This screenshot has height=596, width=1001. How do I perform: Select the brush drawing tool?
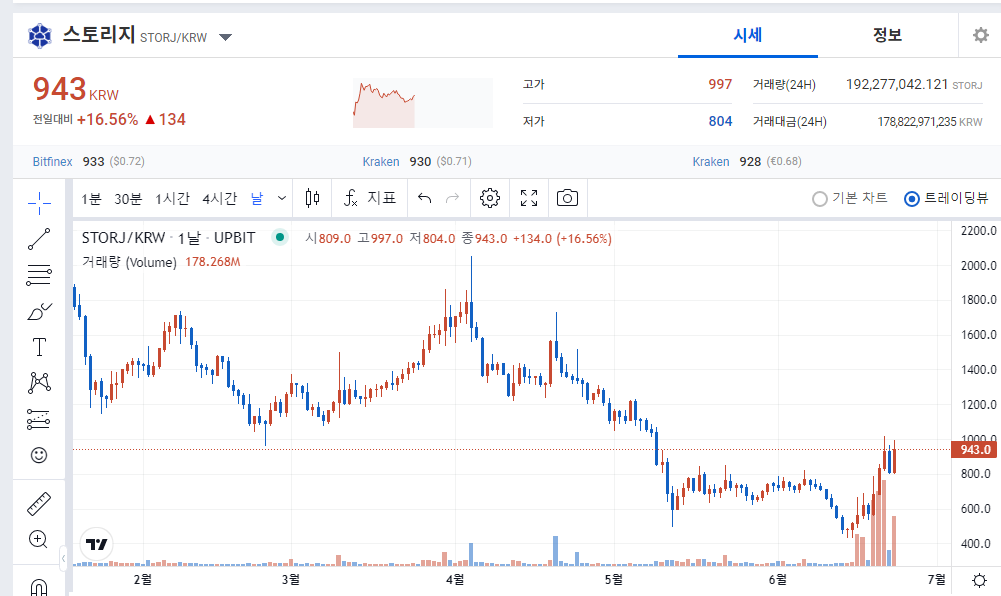[39, 311]
